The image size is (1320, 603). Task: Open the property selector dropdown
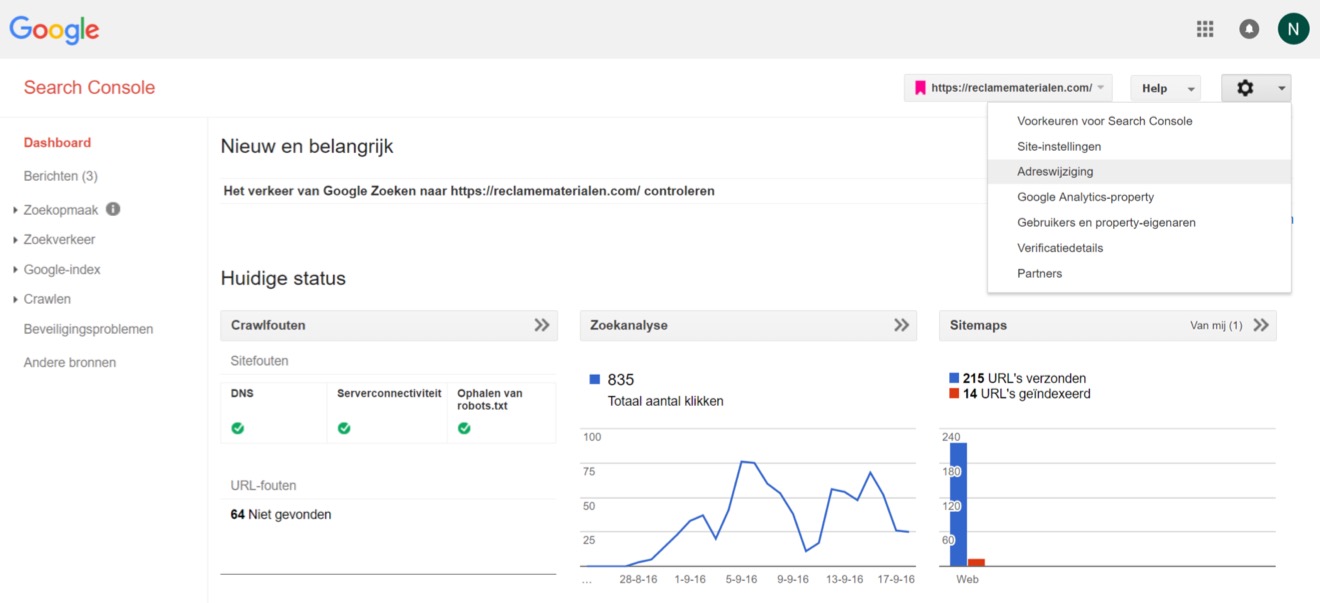point(1008,88)
